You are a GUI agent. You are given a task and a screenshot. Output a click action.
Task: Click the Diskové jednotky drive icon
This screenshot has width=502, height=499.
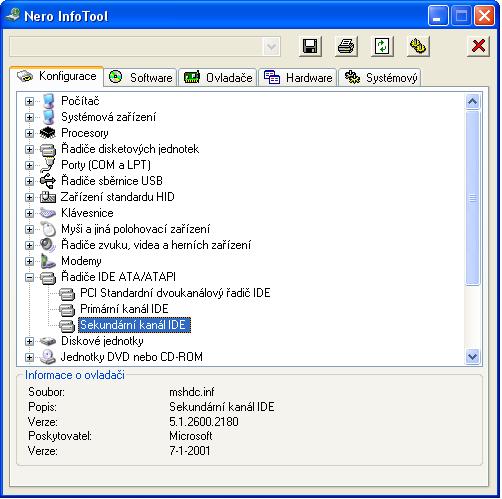click(48, 341)
